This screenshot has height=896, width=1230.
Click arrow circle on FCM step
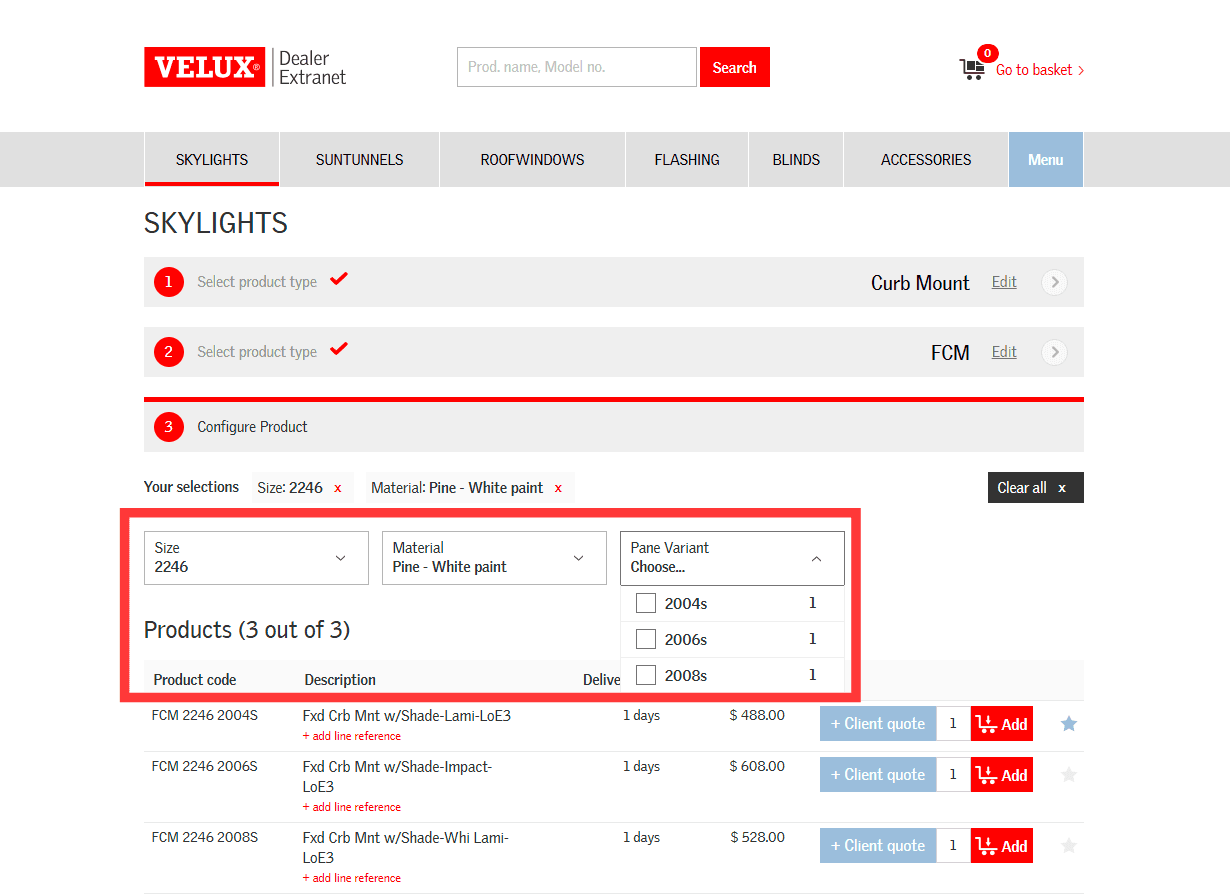coord(1054,352)
